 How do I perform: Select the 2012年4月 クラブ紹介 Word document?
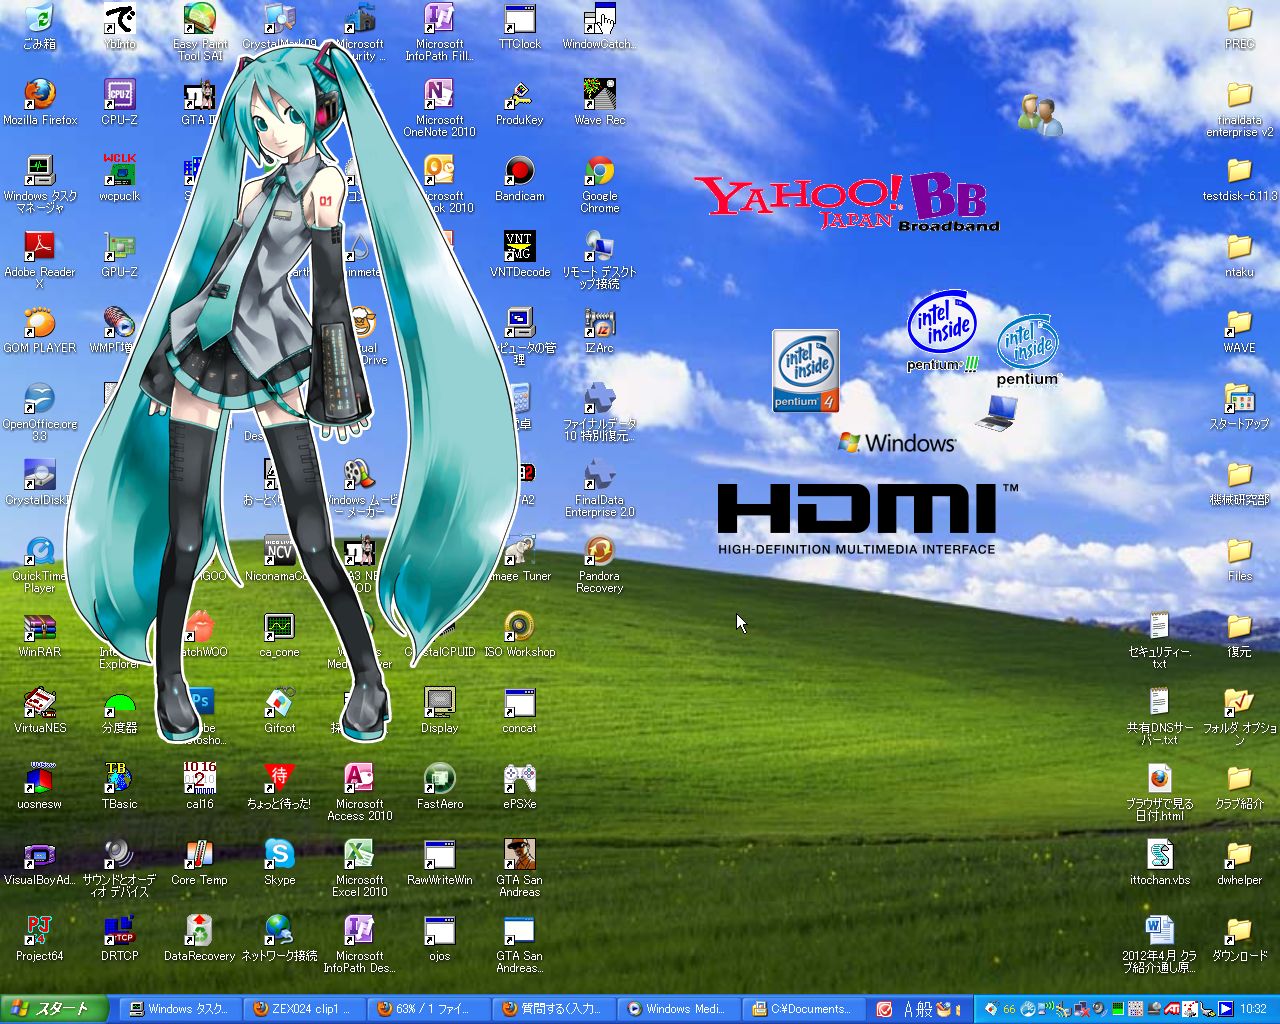1160,944
